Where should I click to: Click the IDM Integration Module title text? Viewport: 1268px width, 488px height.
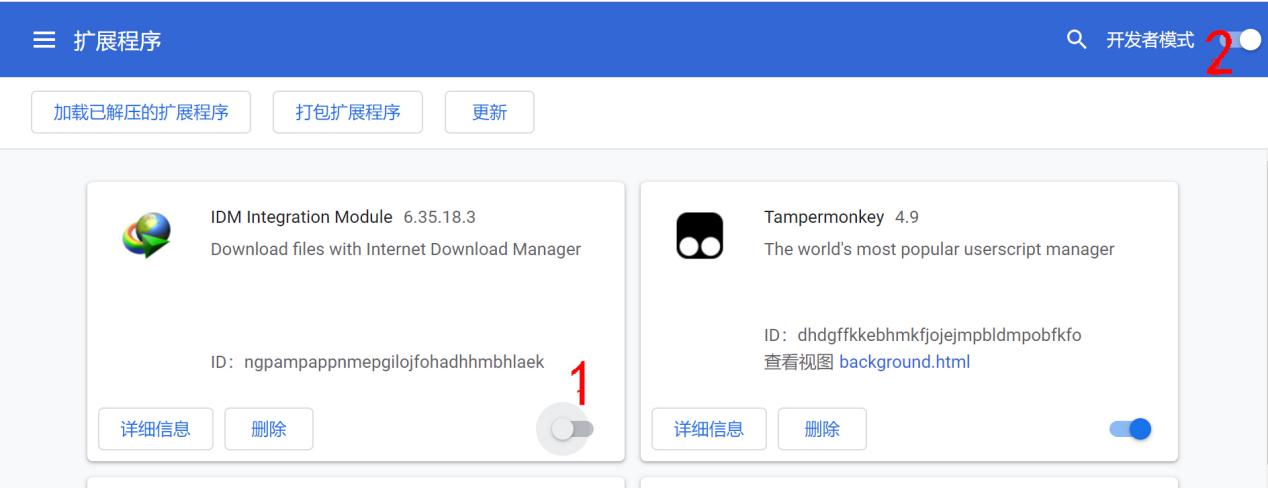click(x=303, y=217)
